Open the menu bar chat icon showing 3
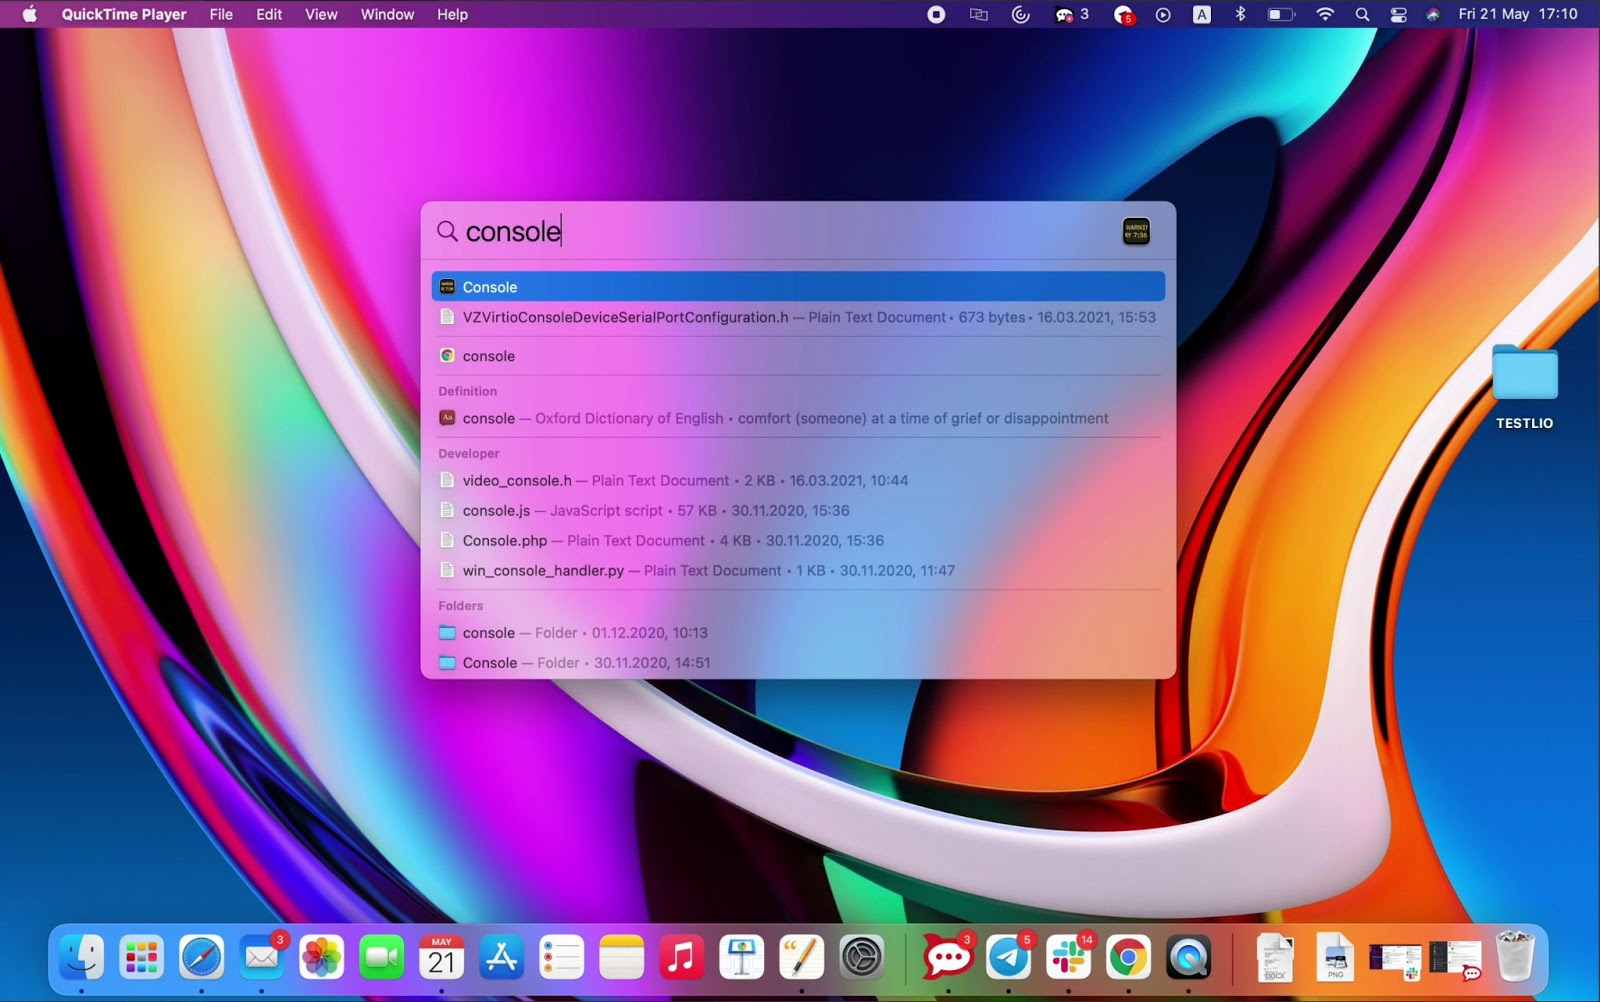The height and width of the screenshot is (1002, 1600). [1071, 14]
